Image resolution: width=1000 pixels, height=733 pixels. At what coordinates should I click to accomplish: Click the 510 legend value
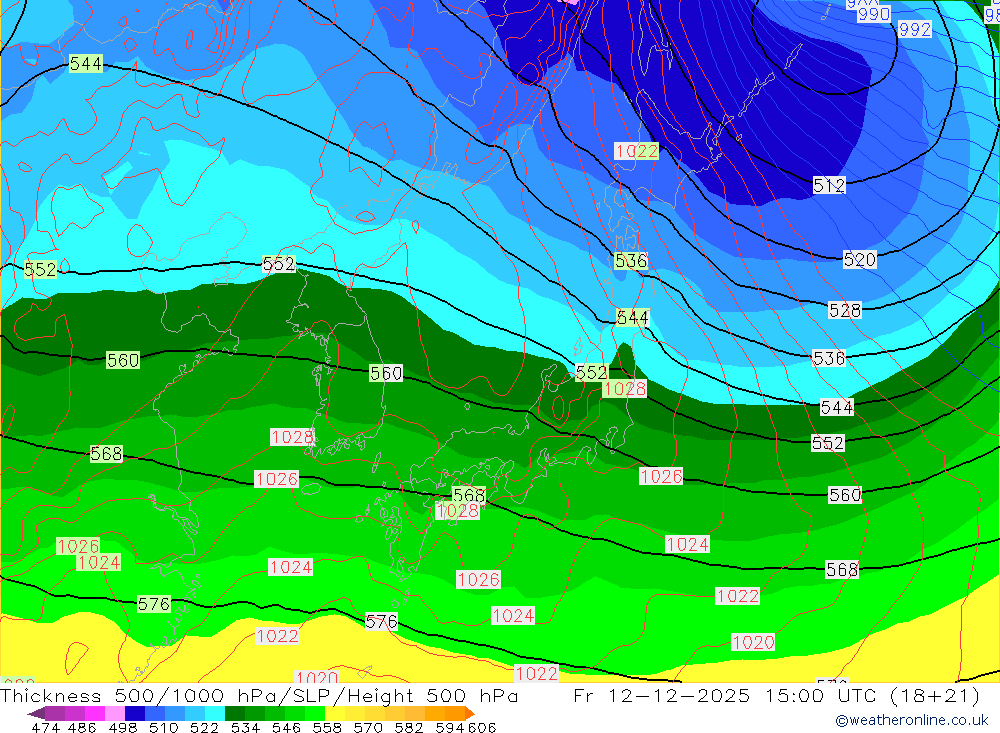coord(163,727)
